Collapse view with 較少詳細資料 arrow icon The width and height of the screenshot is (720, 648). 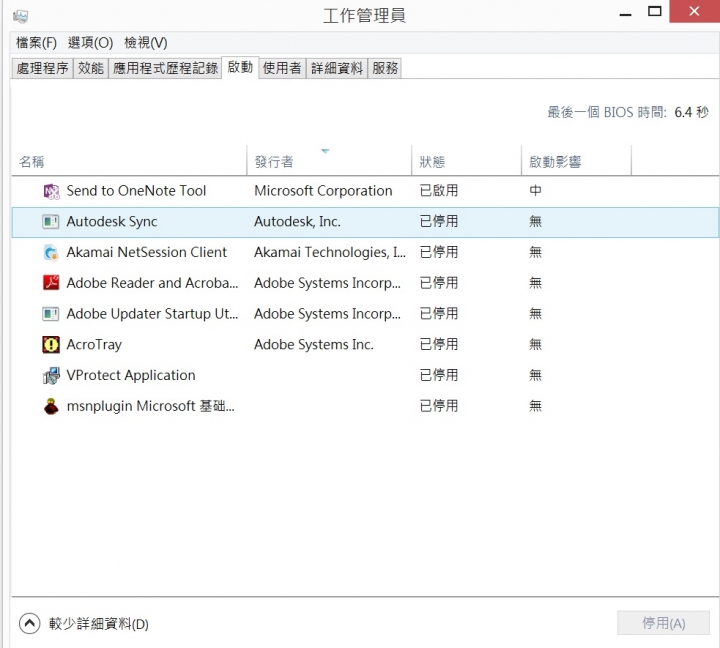[x=29, y=623]
